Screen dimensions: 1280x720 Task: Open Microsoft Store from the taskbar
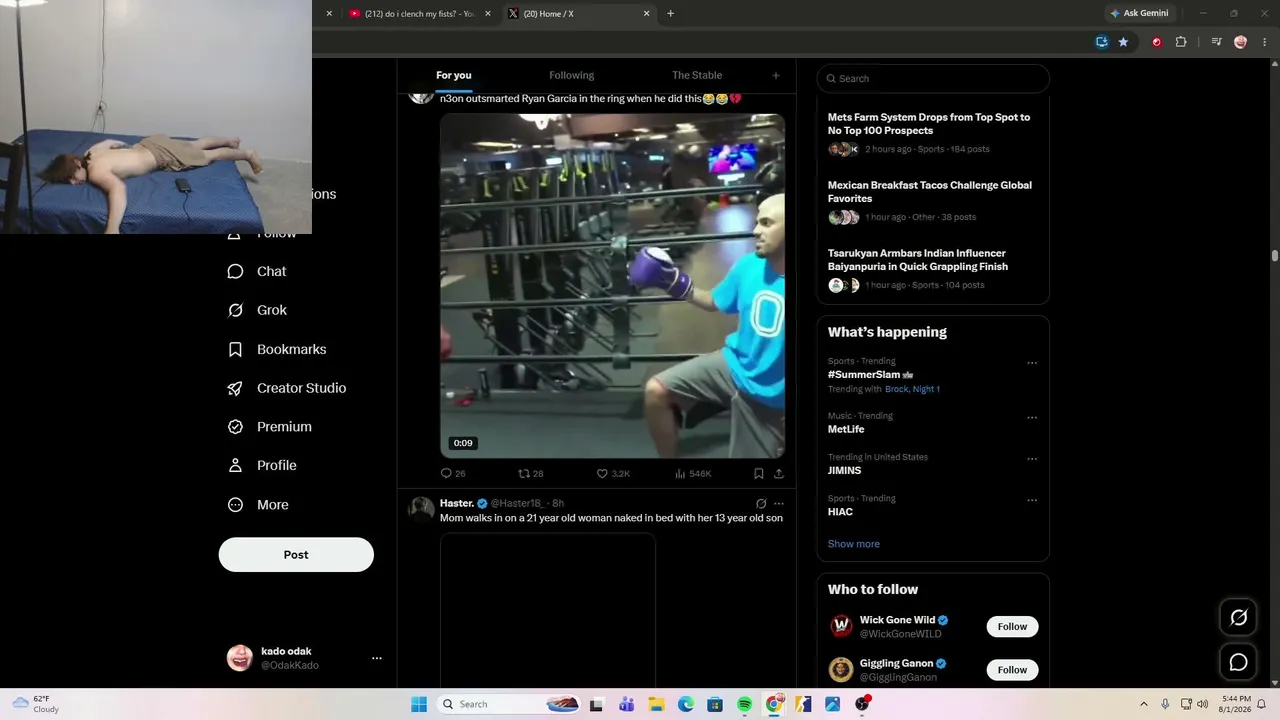pos(715,704)
